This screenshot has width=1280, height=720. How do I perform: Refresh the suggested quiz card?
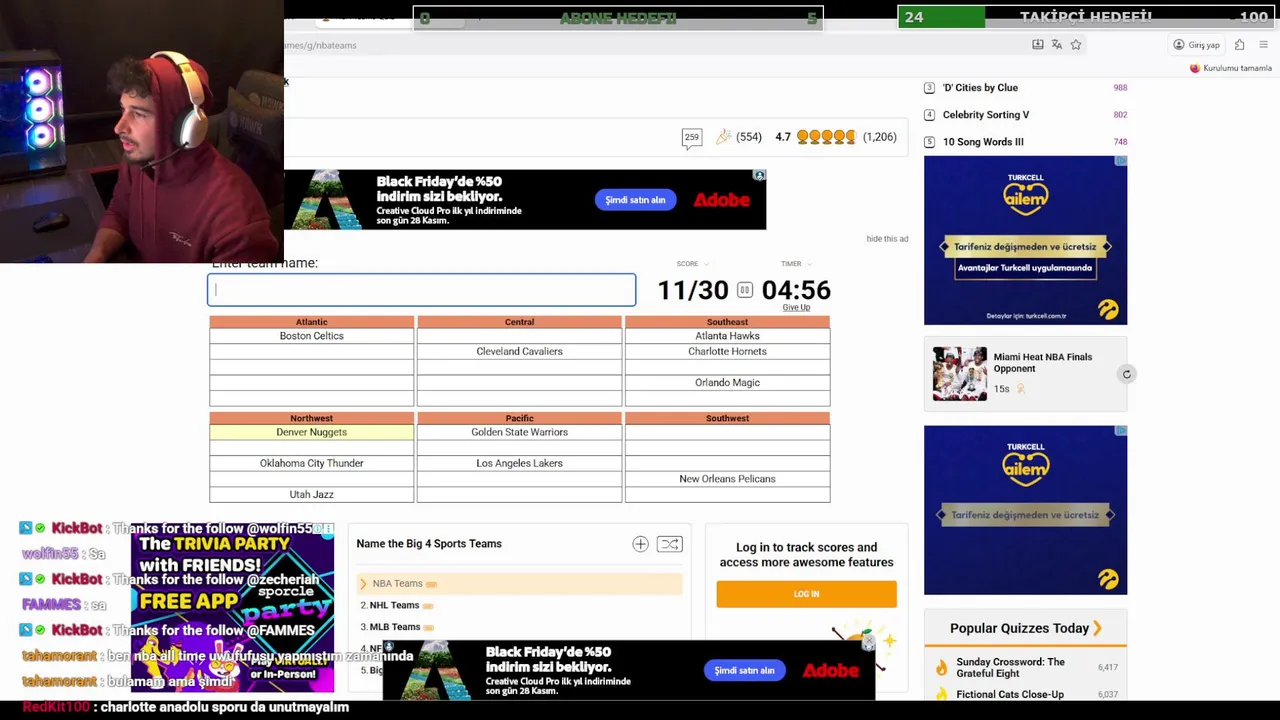[x=1126, y=374]
